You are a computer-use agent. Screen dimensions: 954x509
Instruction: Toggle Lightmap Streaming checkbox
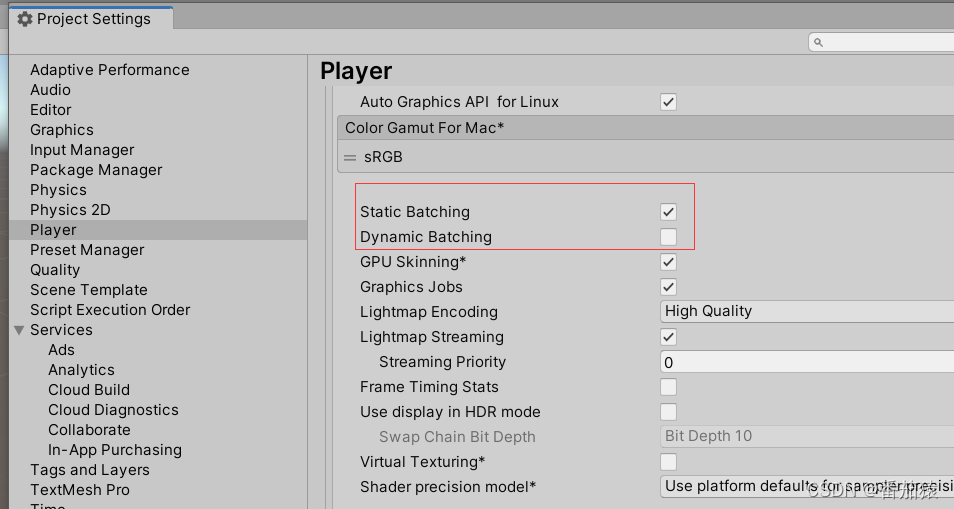[x=668, y=337]
